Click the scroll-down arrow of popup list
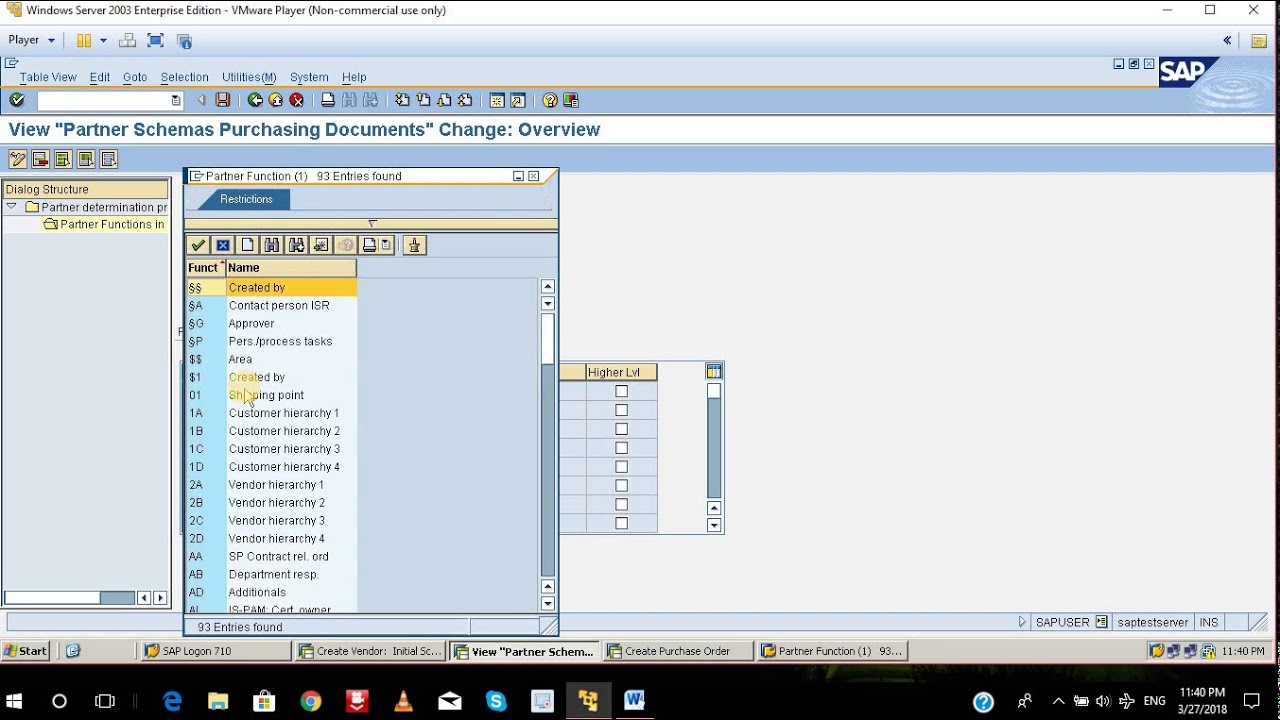 (547, 603)
